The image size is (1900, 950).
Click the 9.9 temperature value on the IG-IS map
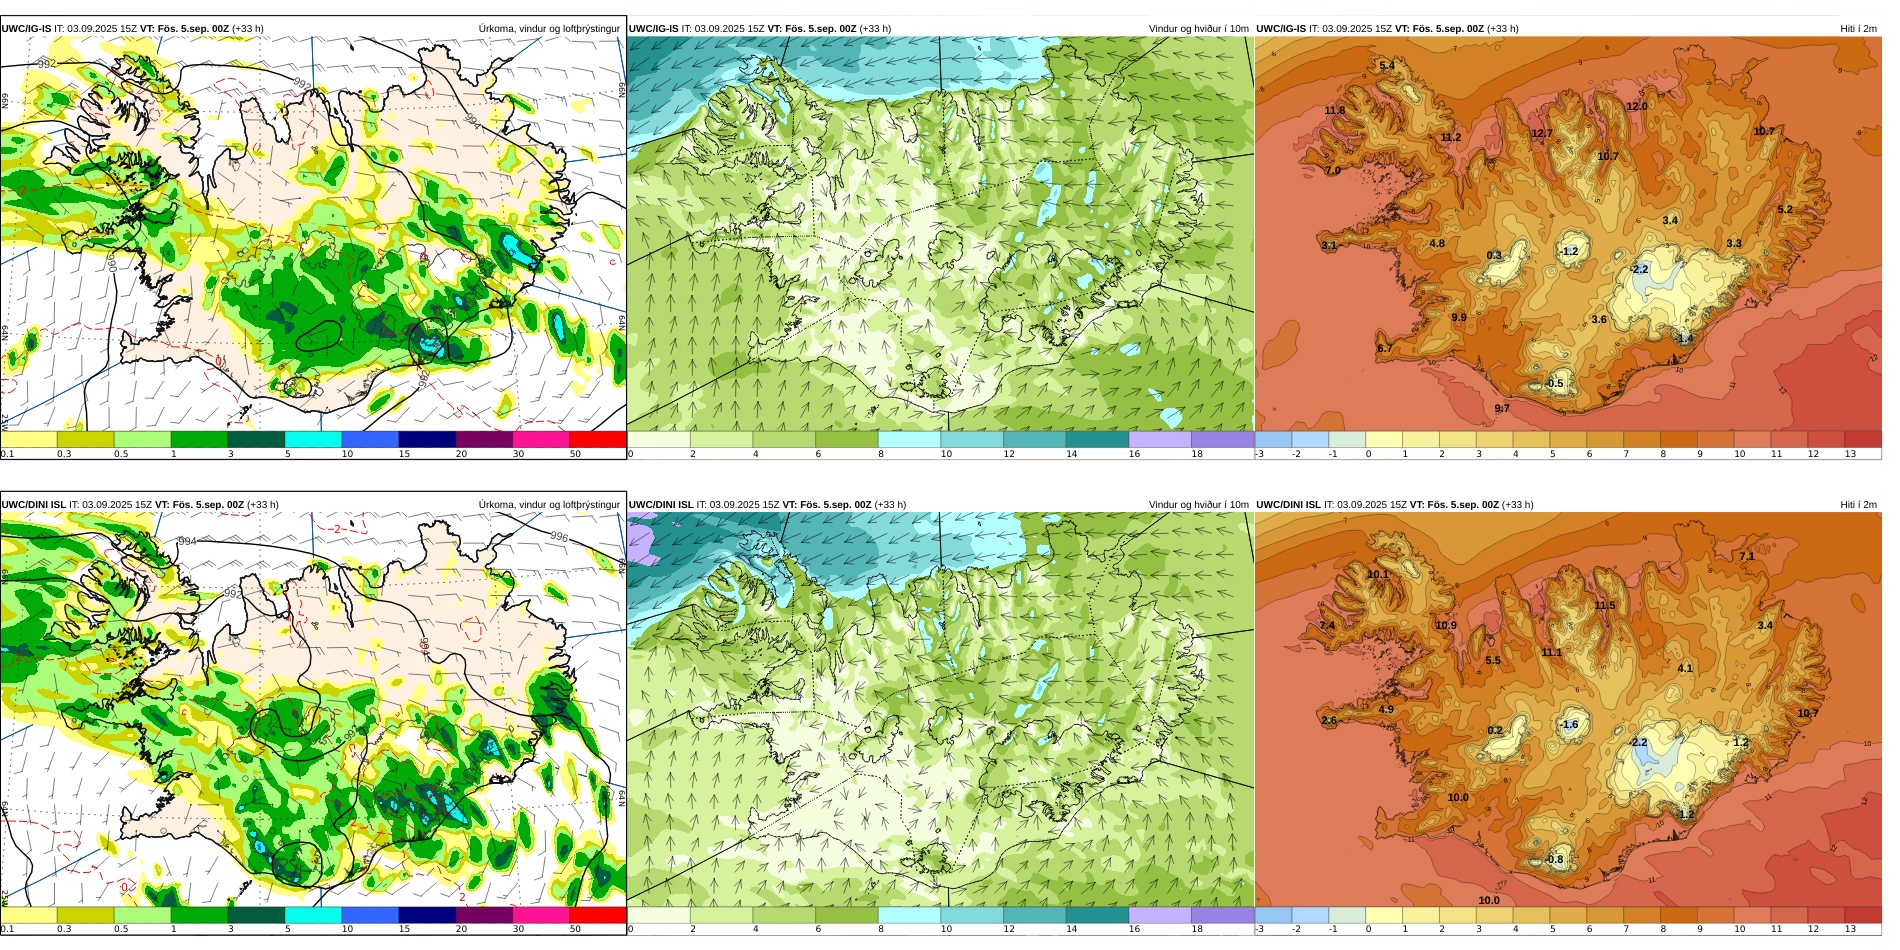(x=1459, y=318)
